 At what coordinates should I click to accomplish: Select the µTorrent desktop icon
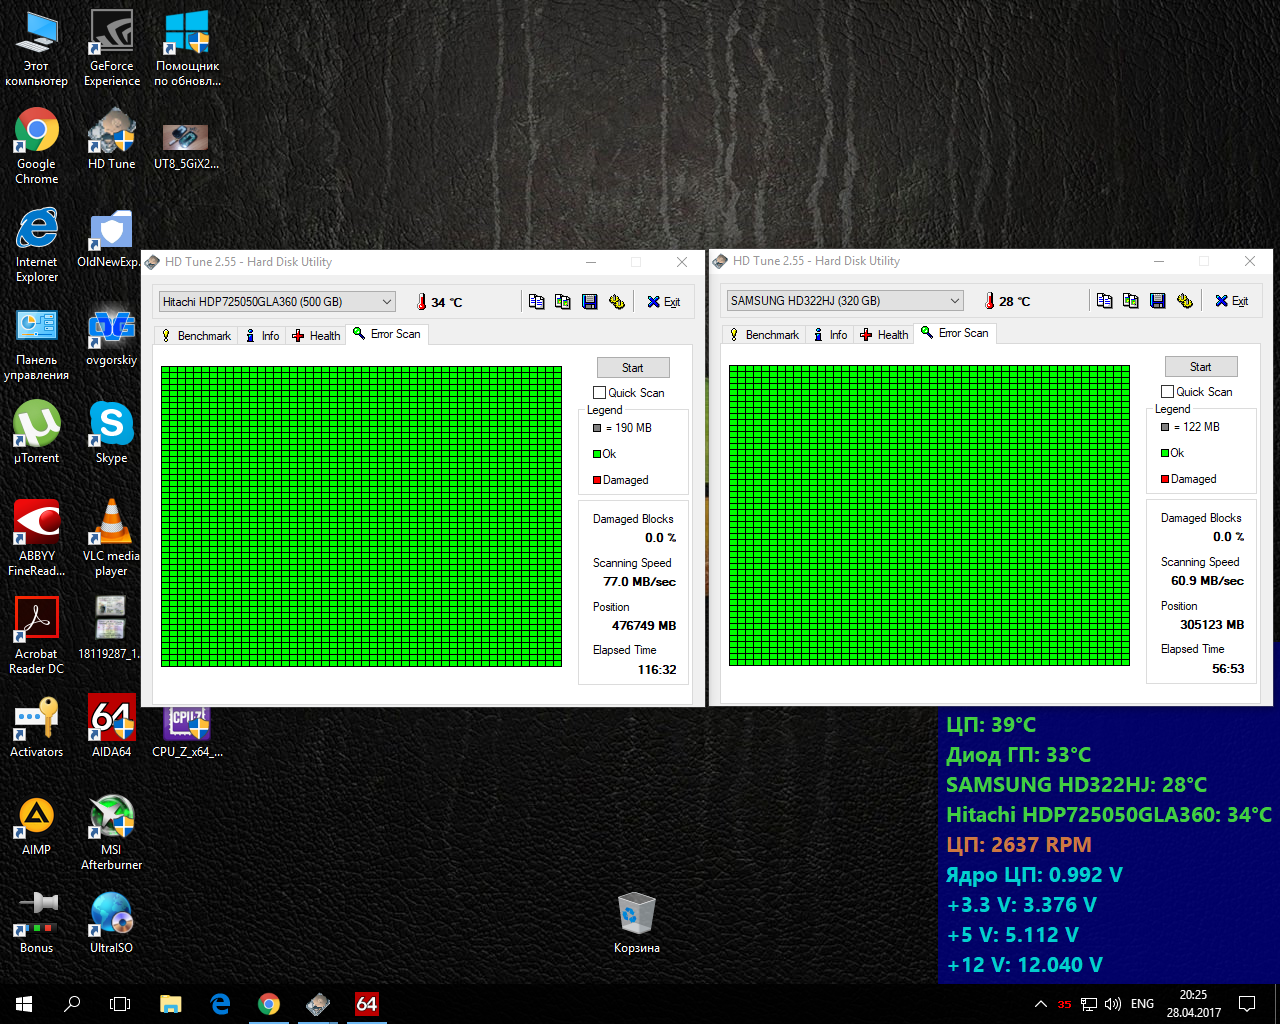(37, 433)
